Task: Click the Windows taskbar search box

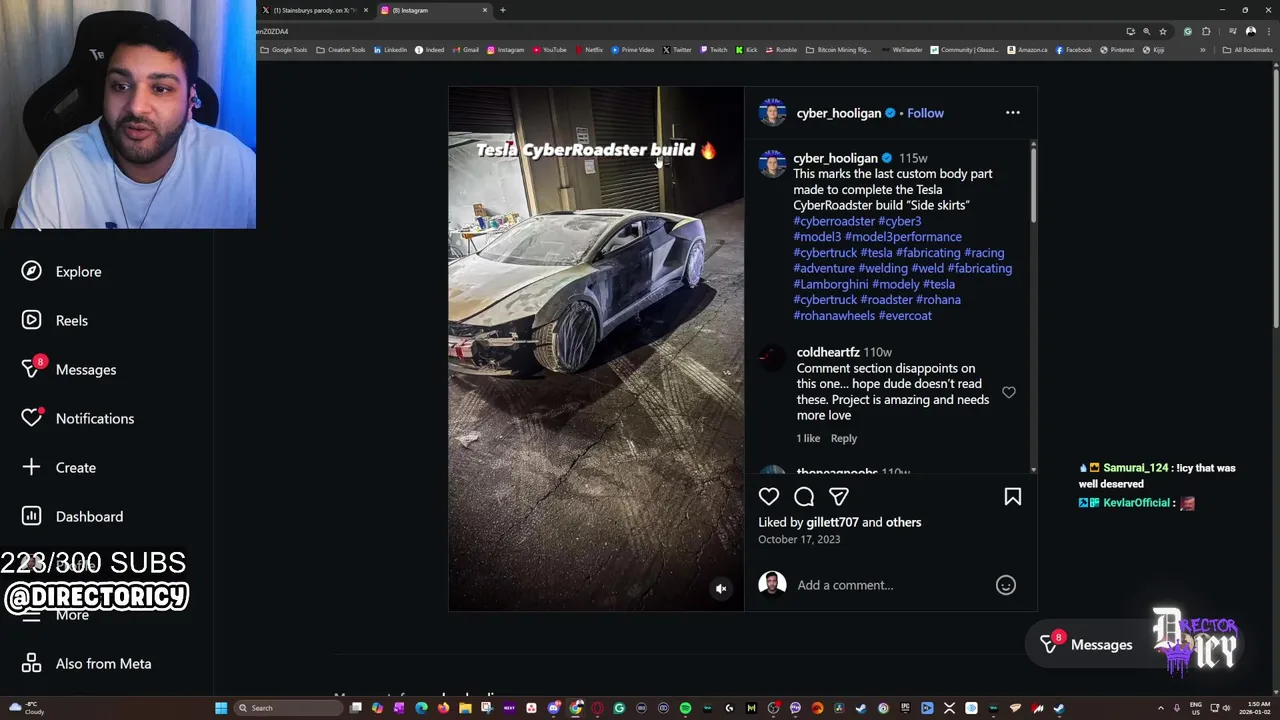Action: pos(288,708)
